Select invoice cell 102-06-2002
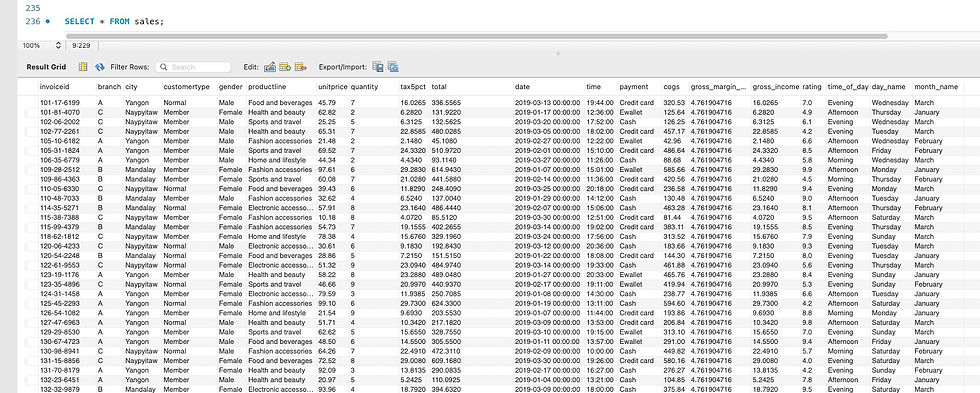 click(x=60, y=122)
